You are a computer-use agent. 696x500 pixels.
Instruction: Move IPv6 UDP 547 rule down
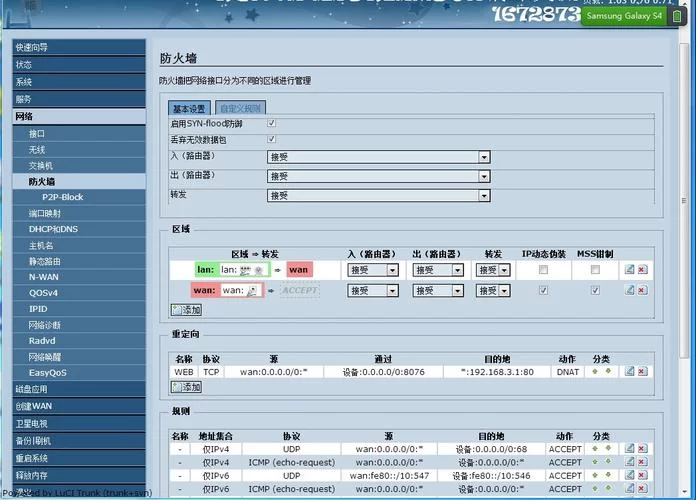click(x=608, y=475)
